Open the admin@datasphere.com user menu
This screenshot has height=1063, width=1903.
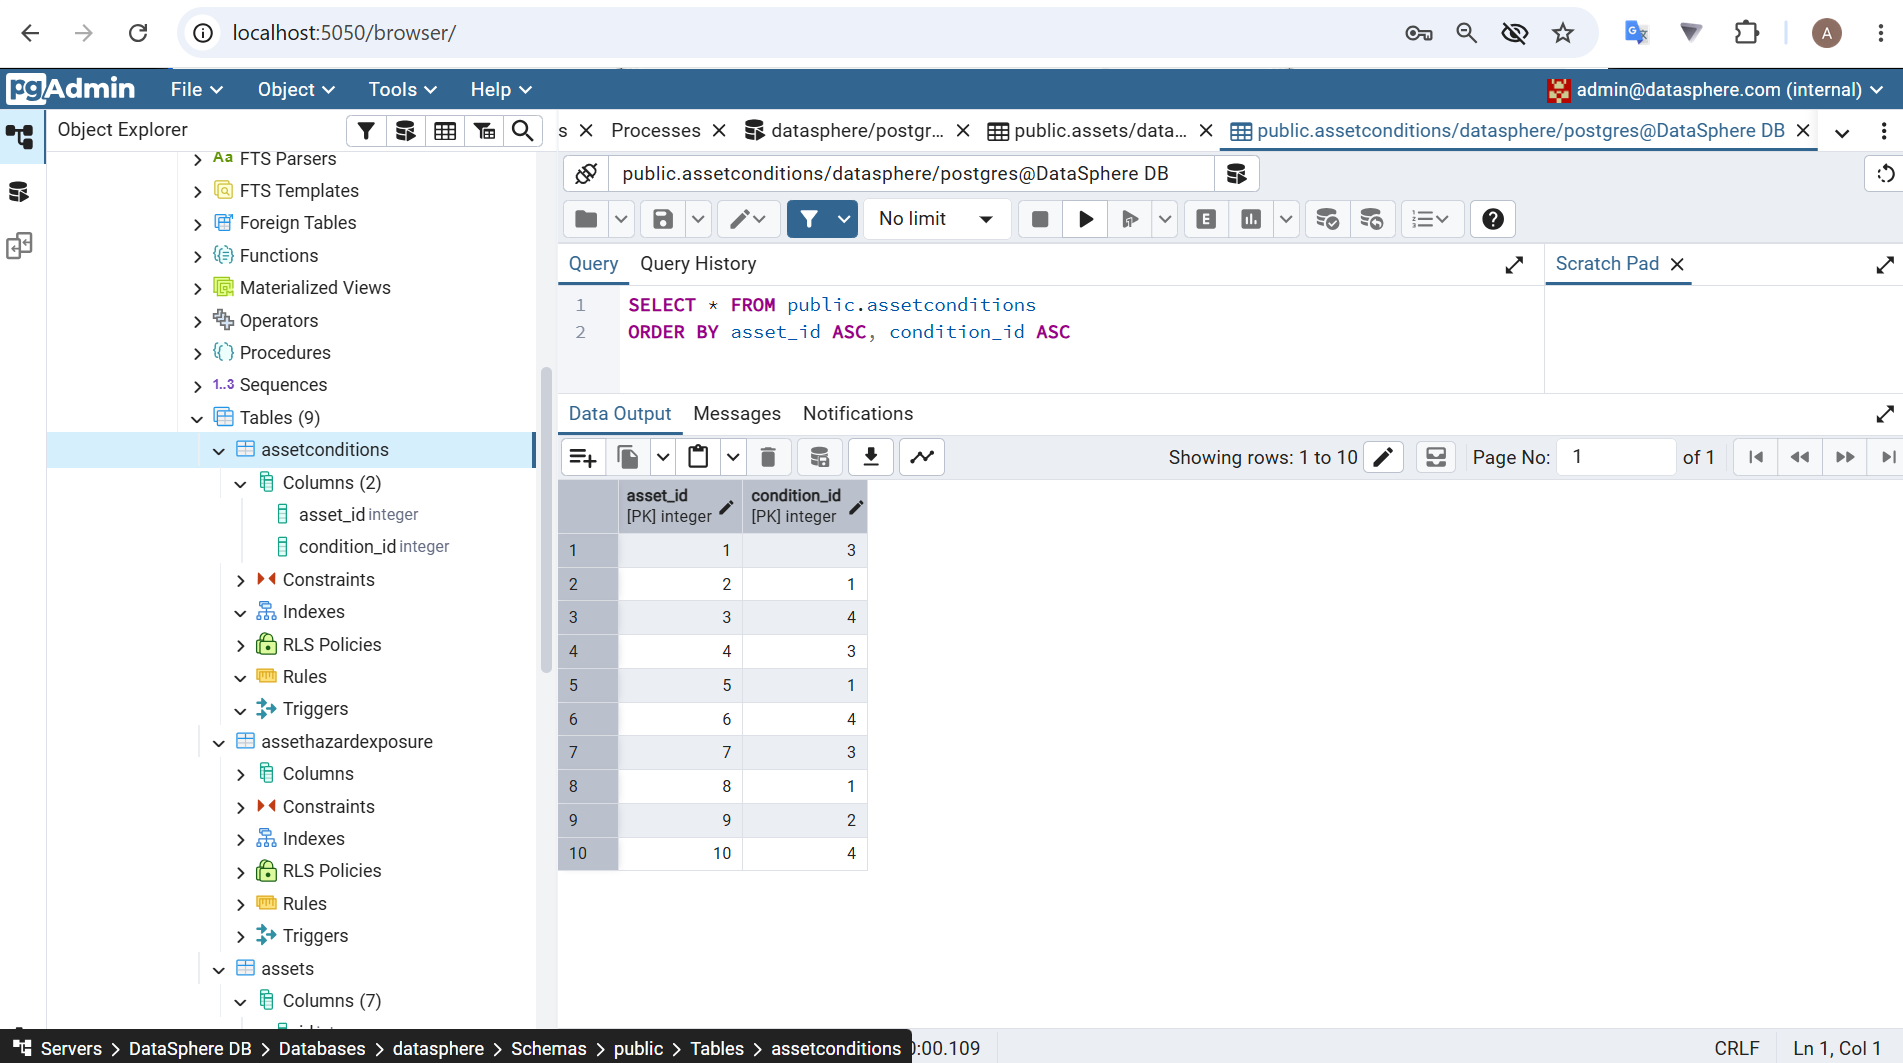pyautogui.click(x=1715, y=90)
